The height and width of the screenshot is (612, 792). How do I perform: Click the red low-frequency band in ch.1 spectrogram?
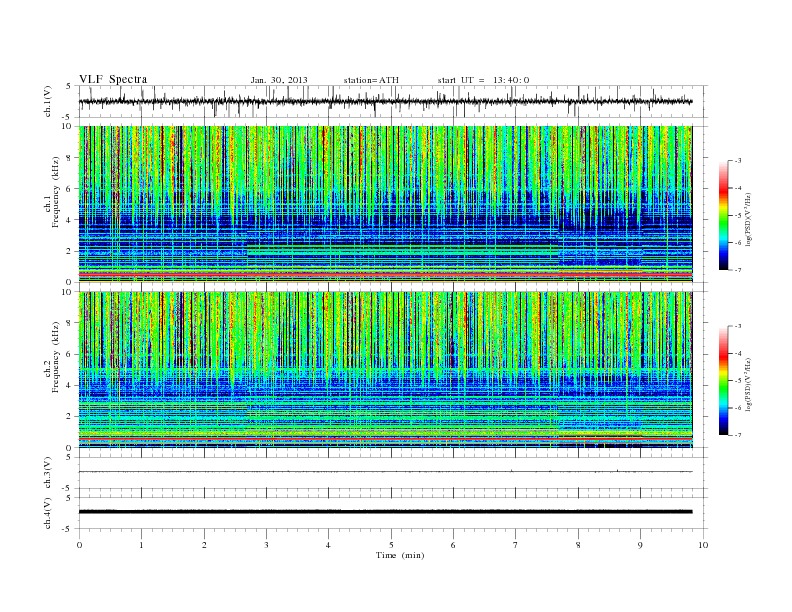(385, 274)
